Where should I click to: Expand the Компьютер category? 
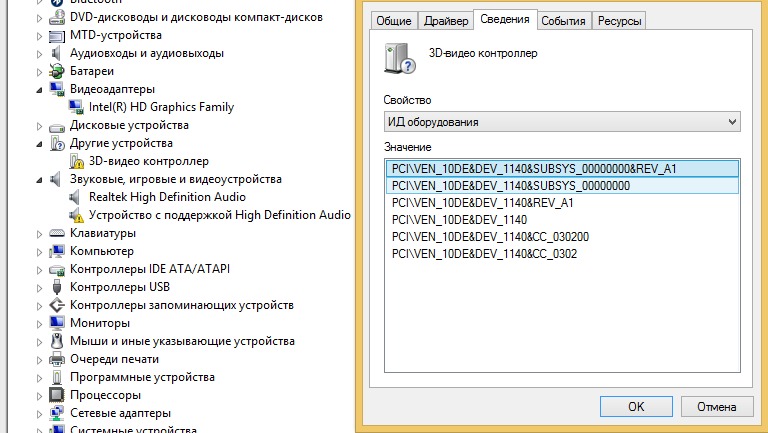[x=39, y=252]
